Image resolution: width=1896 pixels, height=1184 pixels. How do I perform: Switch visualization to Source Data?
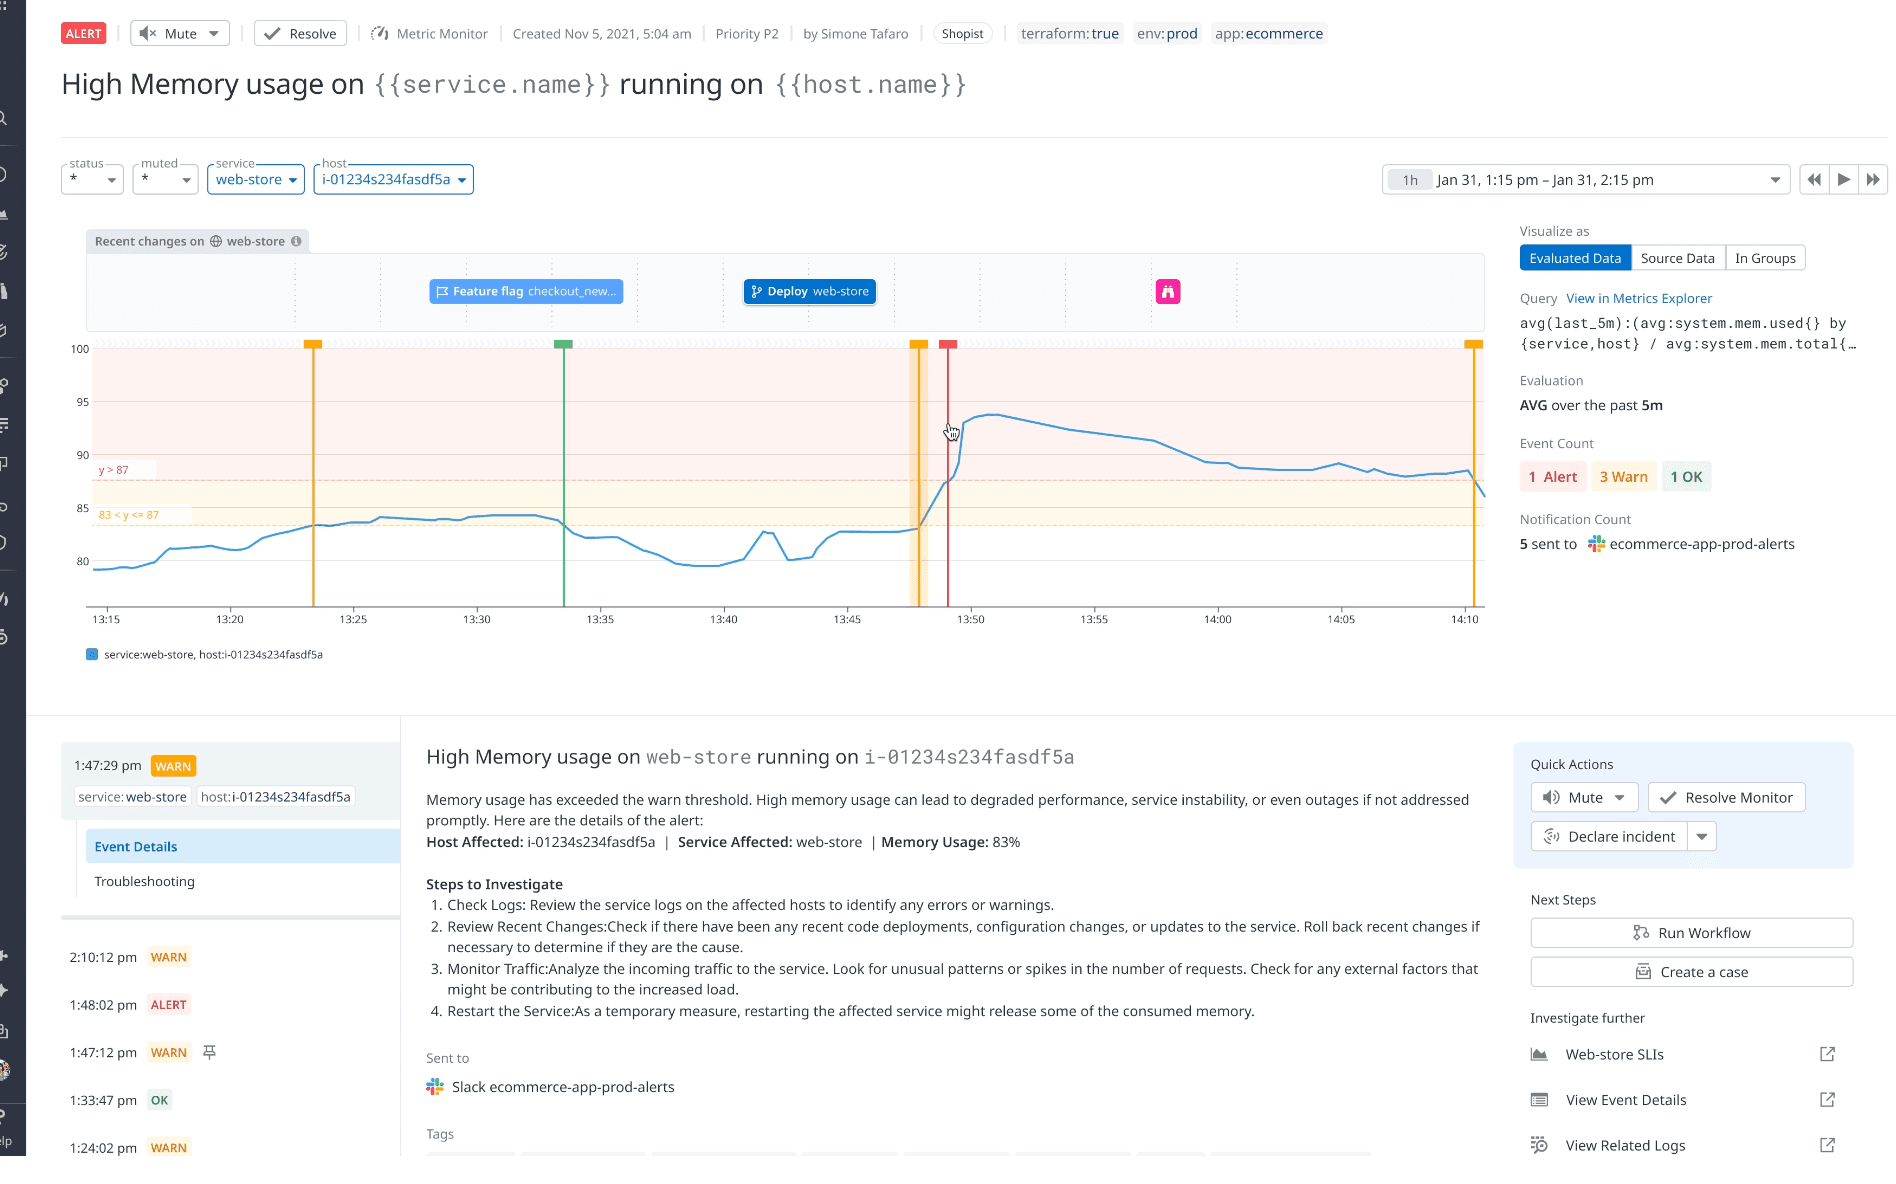click(1677, 258)
